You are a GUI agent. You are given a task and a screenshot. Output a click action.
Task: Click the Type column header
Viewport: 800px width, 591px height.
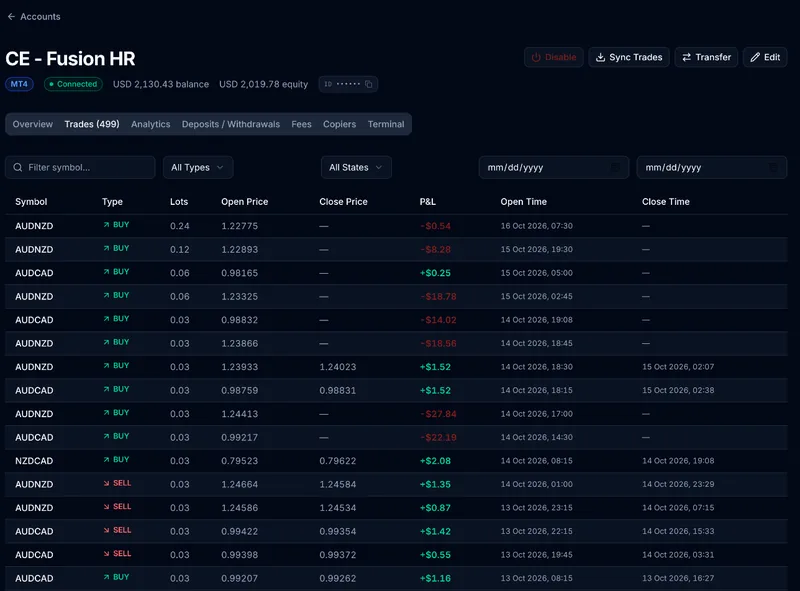click(x=112, y=202)
